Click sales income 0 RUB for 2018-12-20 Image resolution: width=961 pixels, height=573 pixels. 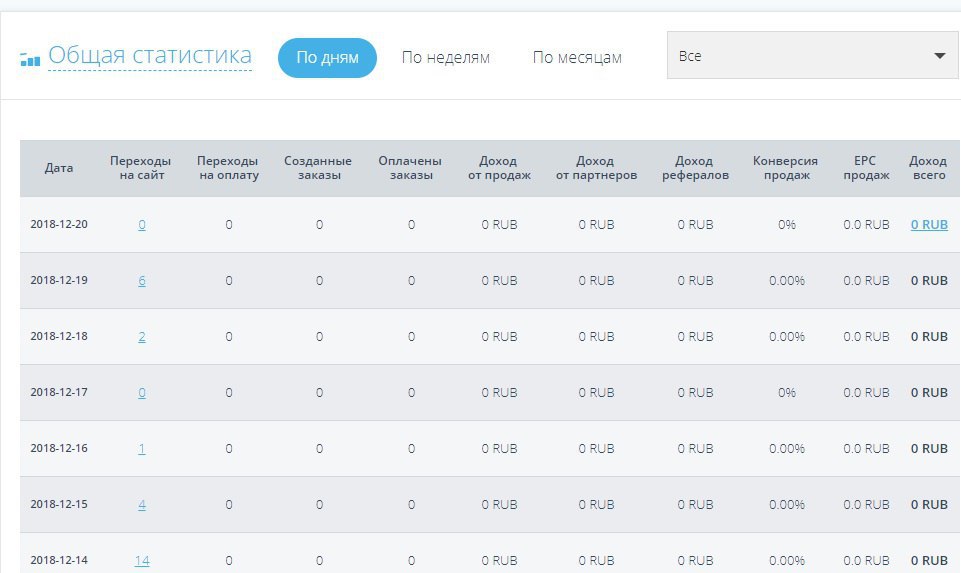click(x=499, y=225)
